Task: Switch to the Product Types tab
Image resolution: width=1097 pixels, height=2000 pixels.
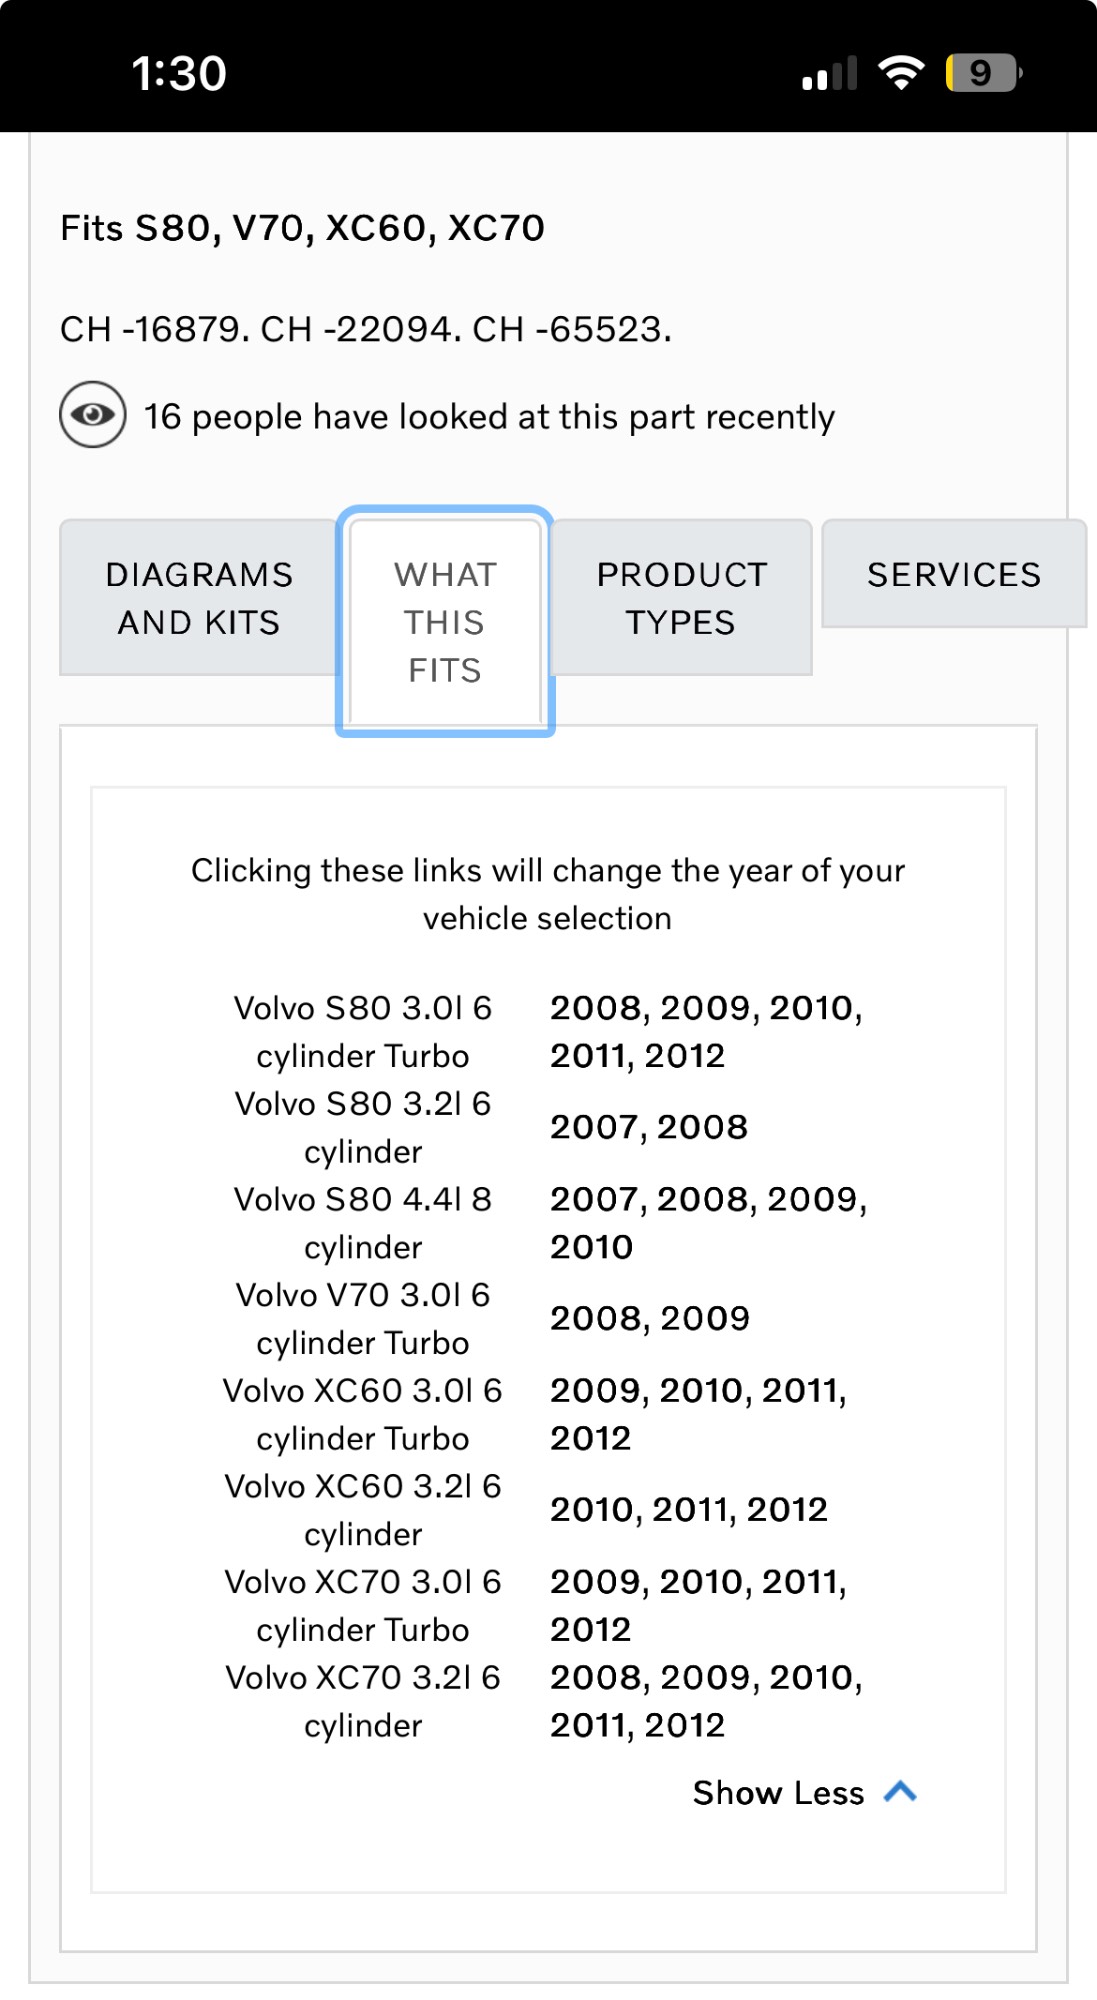Action: [x=681, y=598]
